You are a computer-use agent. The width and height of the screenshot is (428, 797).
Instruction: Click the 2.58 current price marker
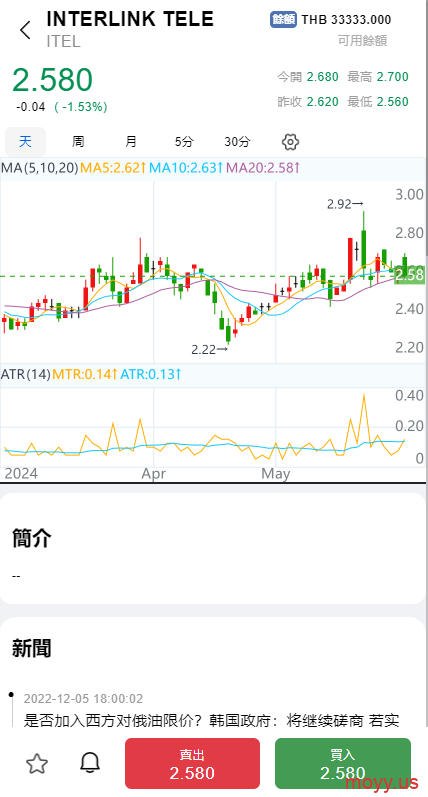click(x=409, y=275)
